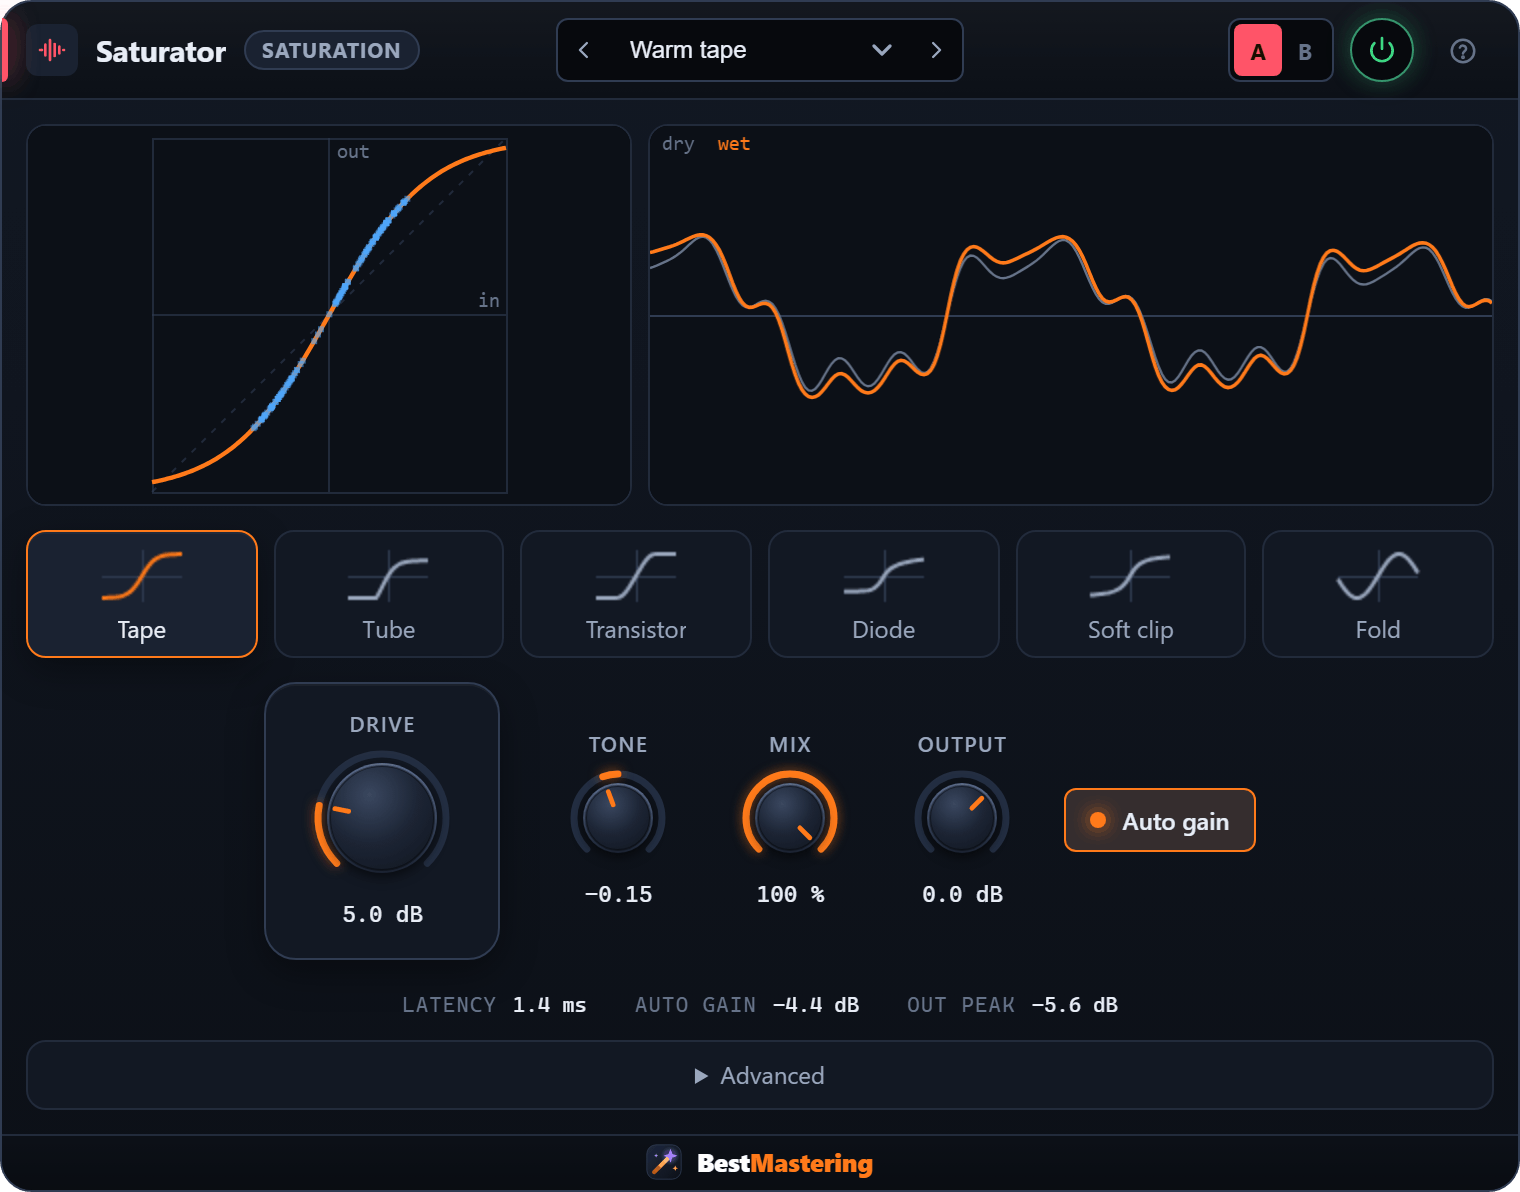Click the 5.0 dB drive value
This screenshot has width=1520, height=1192.
(x=382, y=914)
